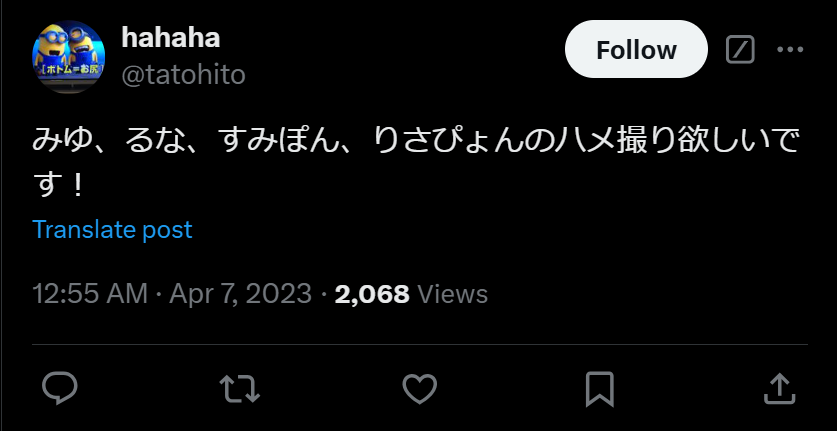Click the divider above the action bar
The height and width of the screenshot is (431, 837).
pos(418,344)
